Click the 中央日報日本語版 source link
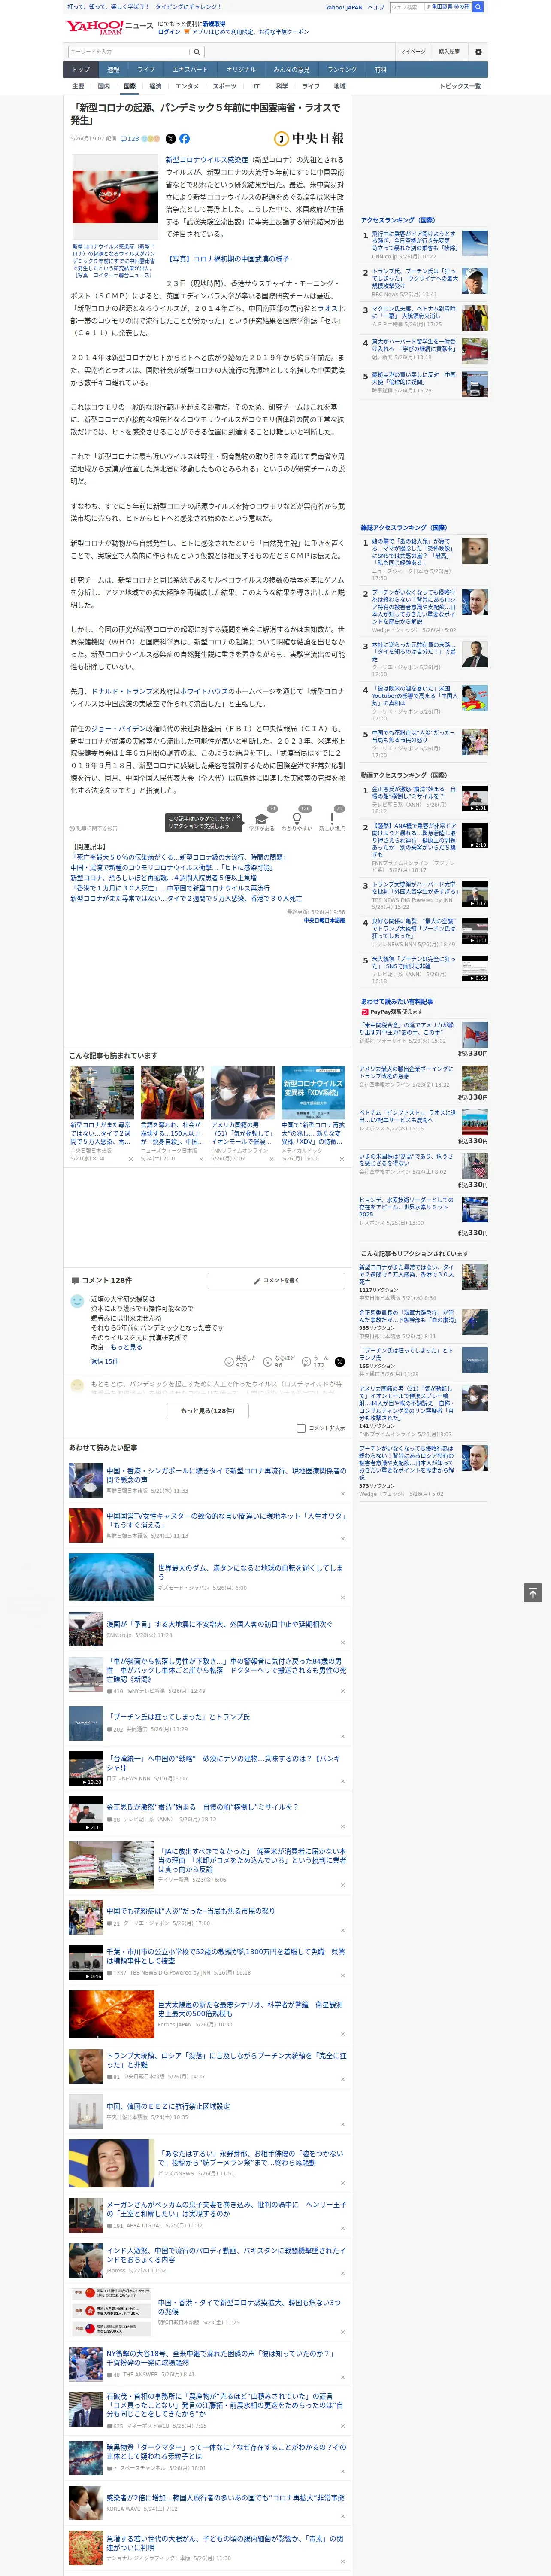This screenshot has width=551, height=2576. pyautogui.click(x=324, y=920)
